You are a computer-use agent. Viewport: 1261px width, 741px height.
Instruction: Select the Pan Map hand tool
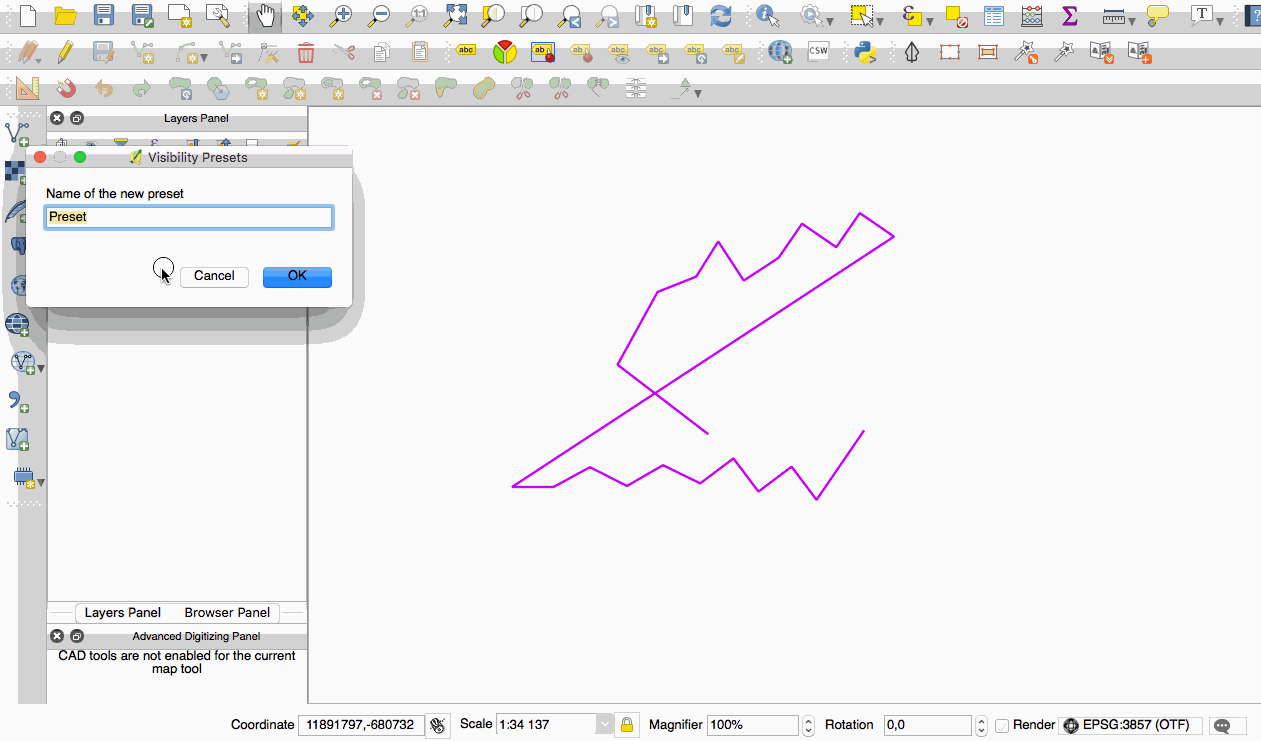(264, 16)
